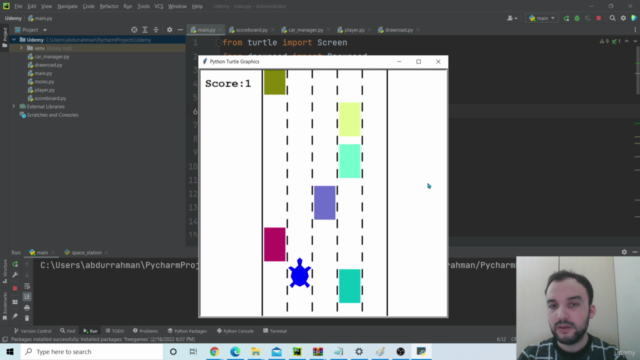Open TODO tool window
The width and height of the screenshot is (640, 360).
115,331
